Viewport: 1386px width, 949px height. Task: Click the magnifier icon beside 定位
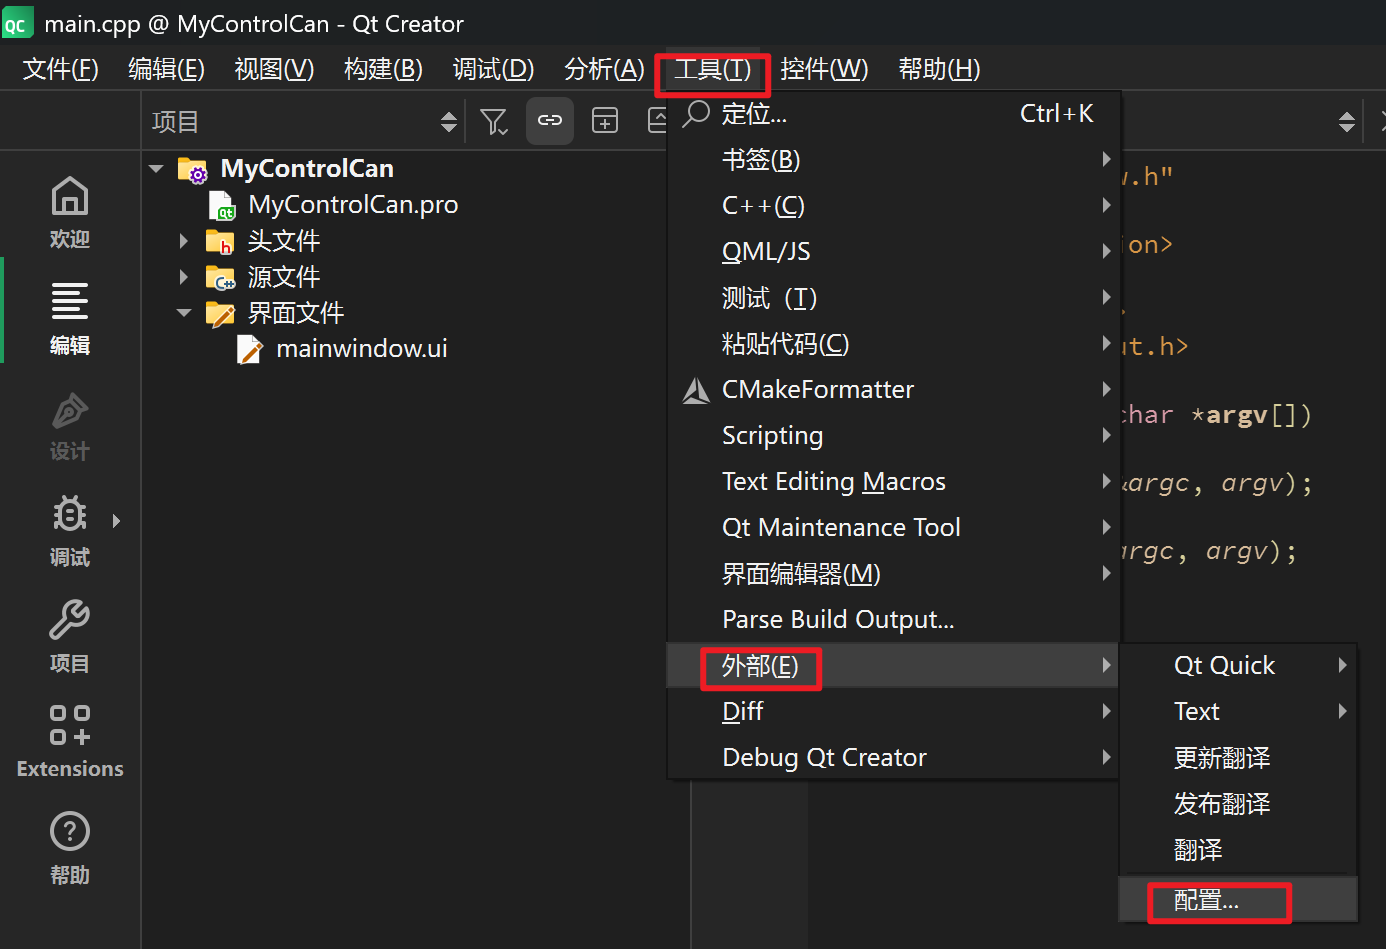(695, 113)
